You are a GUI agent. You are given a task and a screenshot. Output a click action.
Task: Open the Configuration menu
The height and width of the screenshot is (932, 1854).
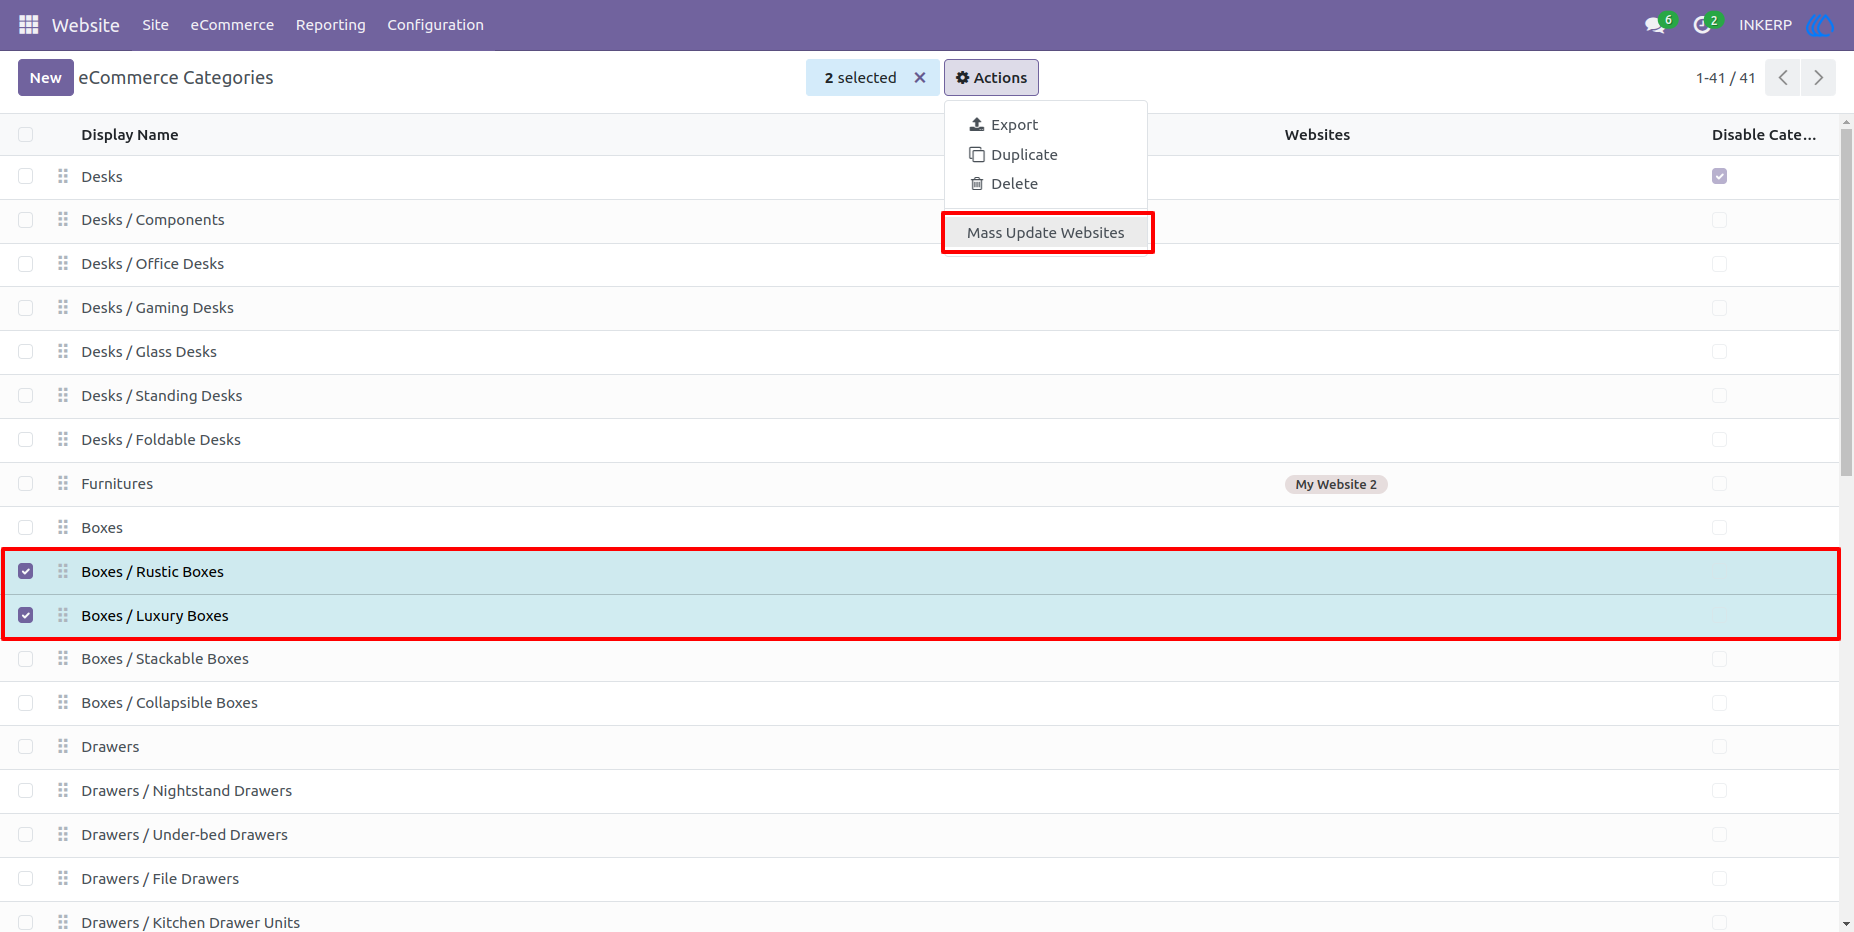tap(435, 25)
